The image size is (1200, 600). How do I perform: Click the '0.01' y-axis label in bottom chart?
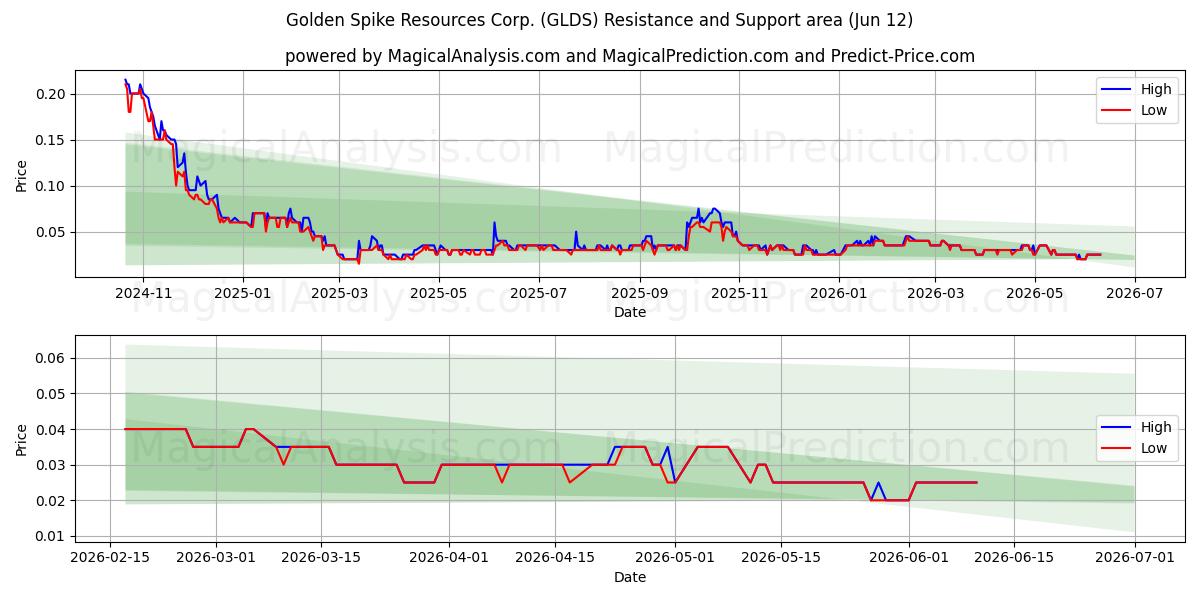pyautogui.click(x=52, y=536)
